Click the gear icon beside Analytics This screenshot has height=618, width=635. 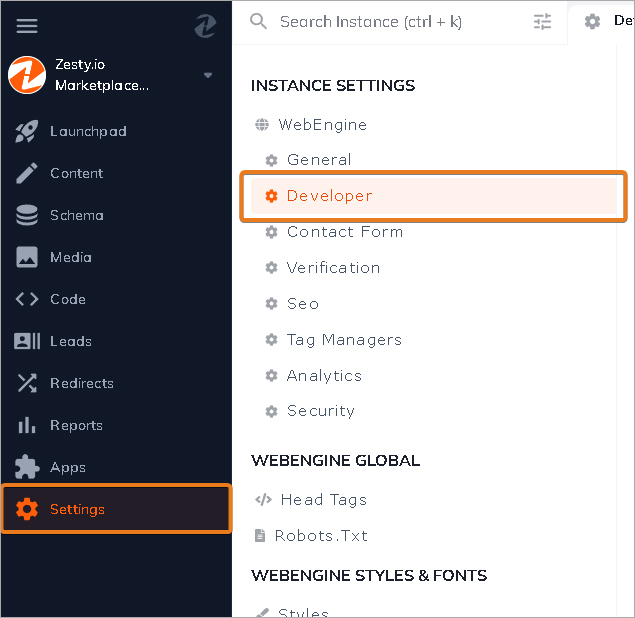(x=271, y=376)
